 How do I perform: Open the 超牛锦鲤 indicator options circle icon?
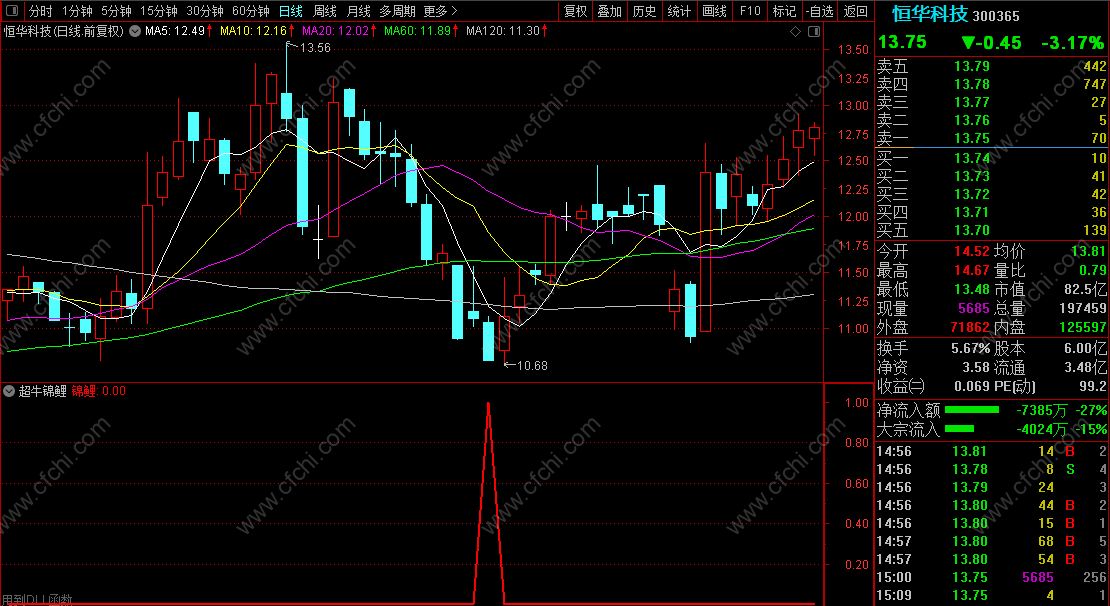[x=9, y=391]
